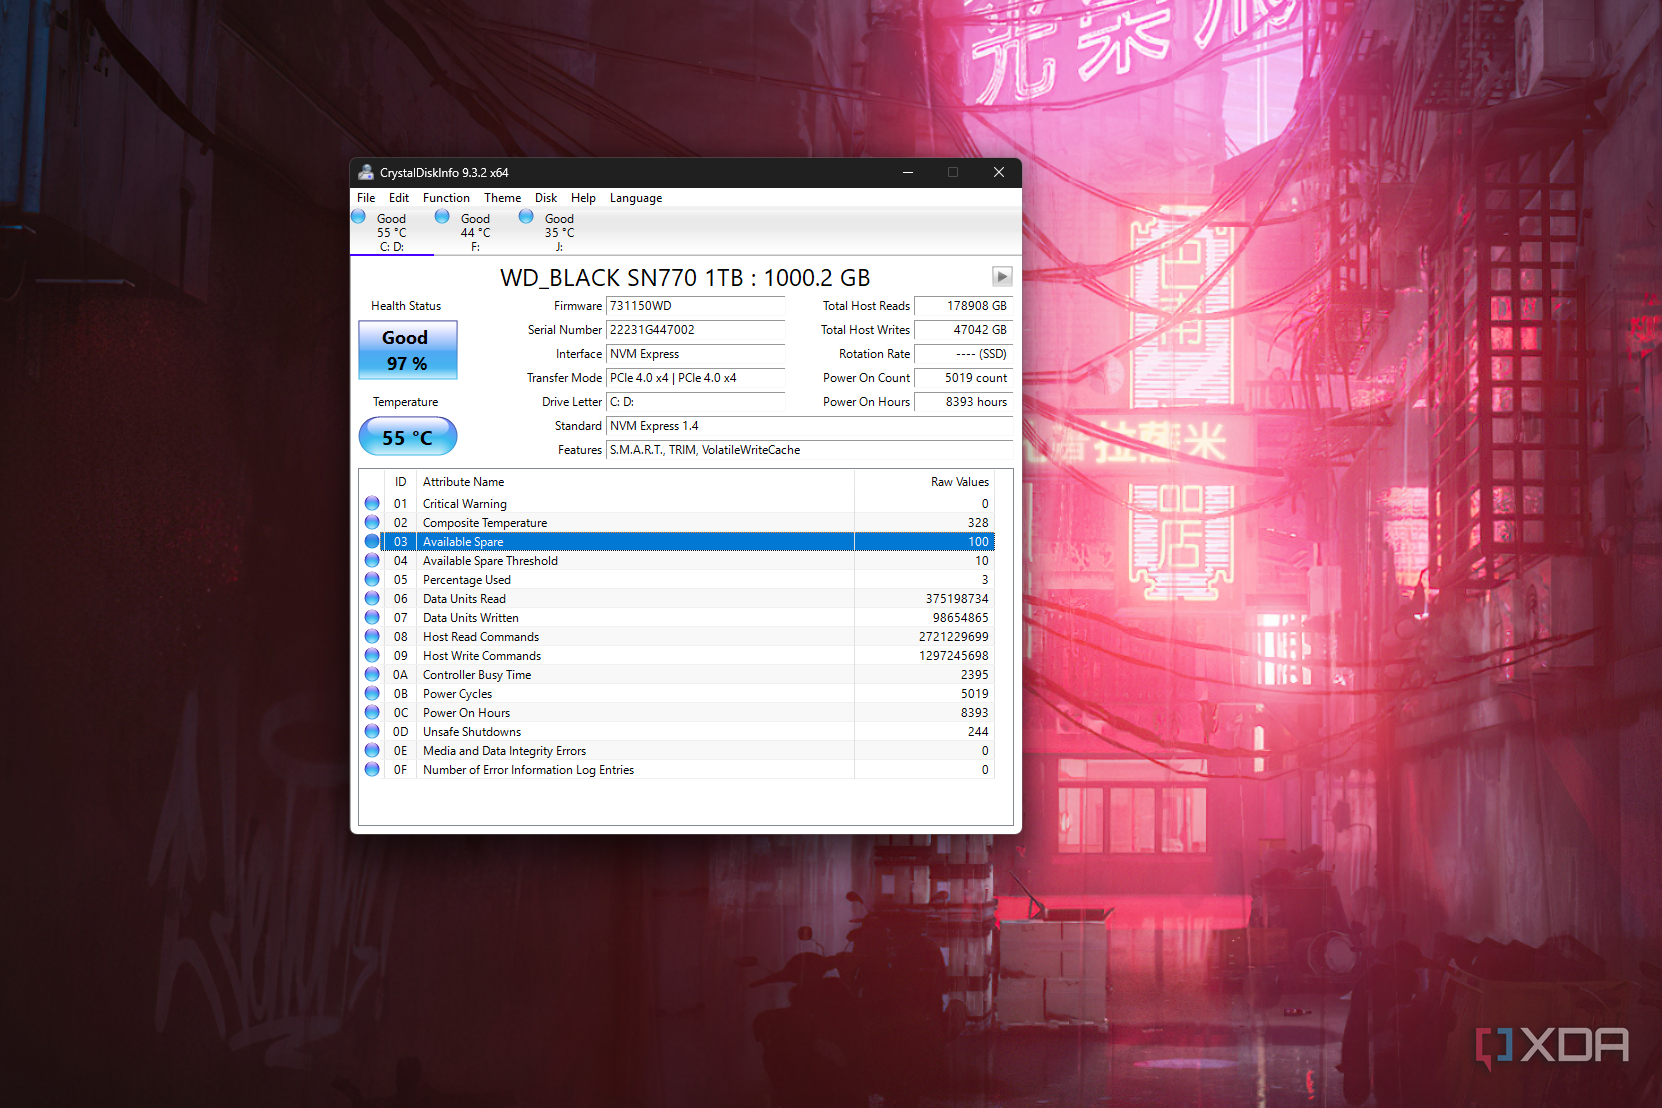The image size is (1662, 1108).
Task: Click status icon for Available Spare row
Action: pyautogui.click(x=372, y=541)
